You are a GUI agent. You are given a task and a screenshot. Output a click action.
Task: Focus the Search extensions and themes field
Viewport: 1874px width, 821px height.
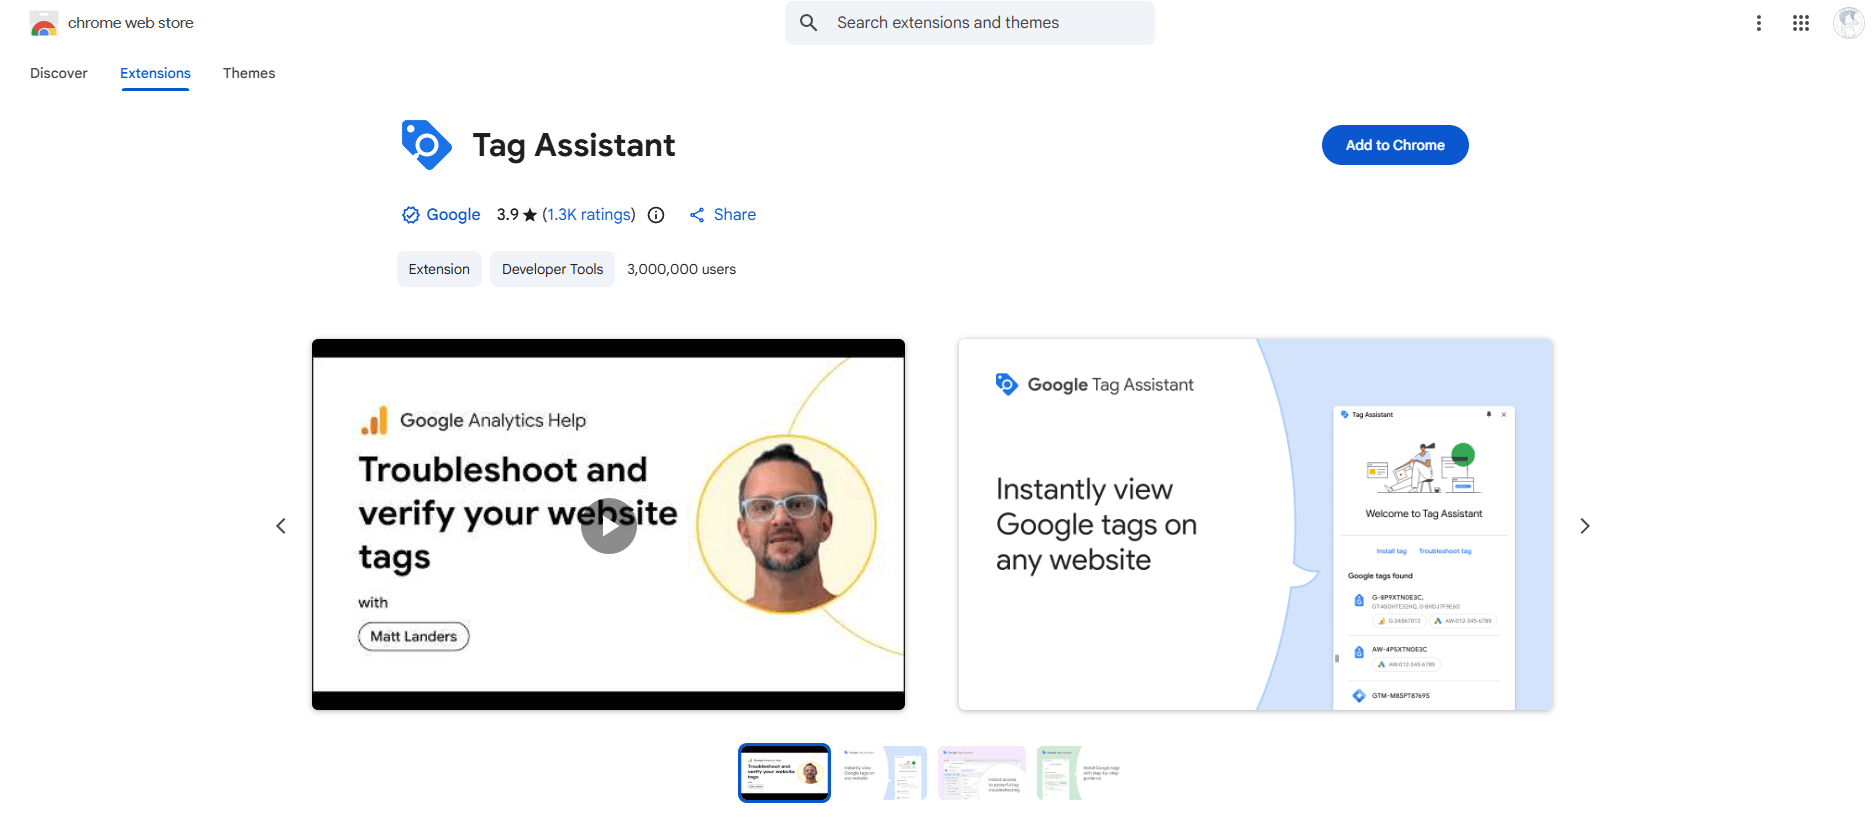970,22
